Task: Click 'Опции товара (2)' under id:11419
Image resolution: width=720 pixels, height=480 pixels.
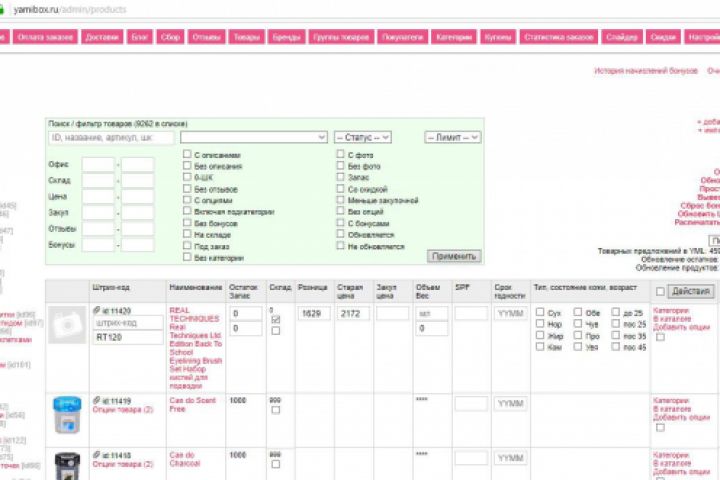Action: [x=123, y=409]
